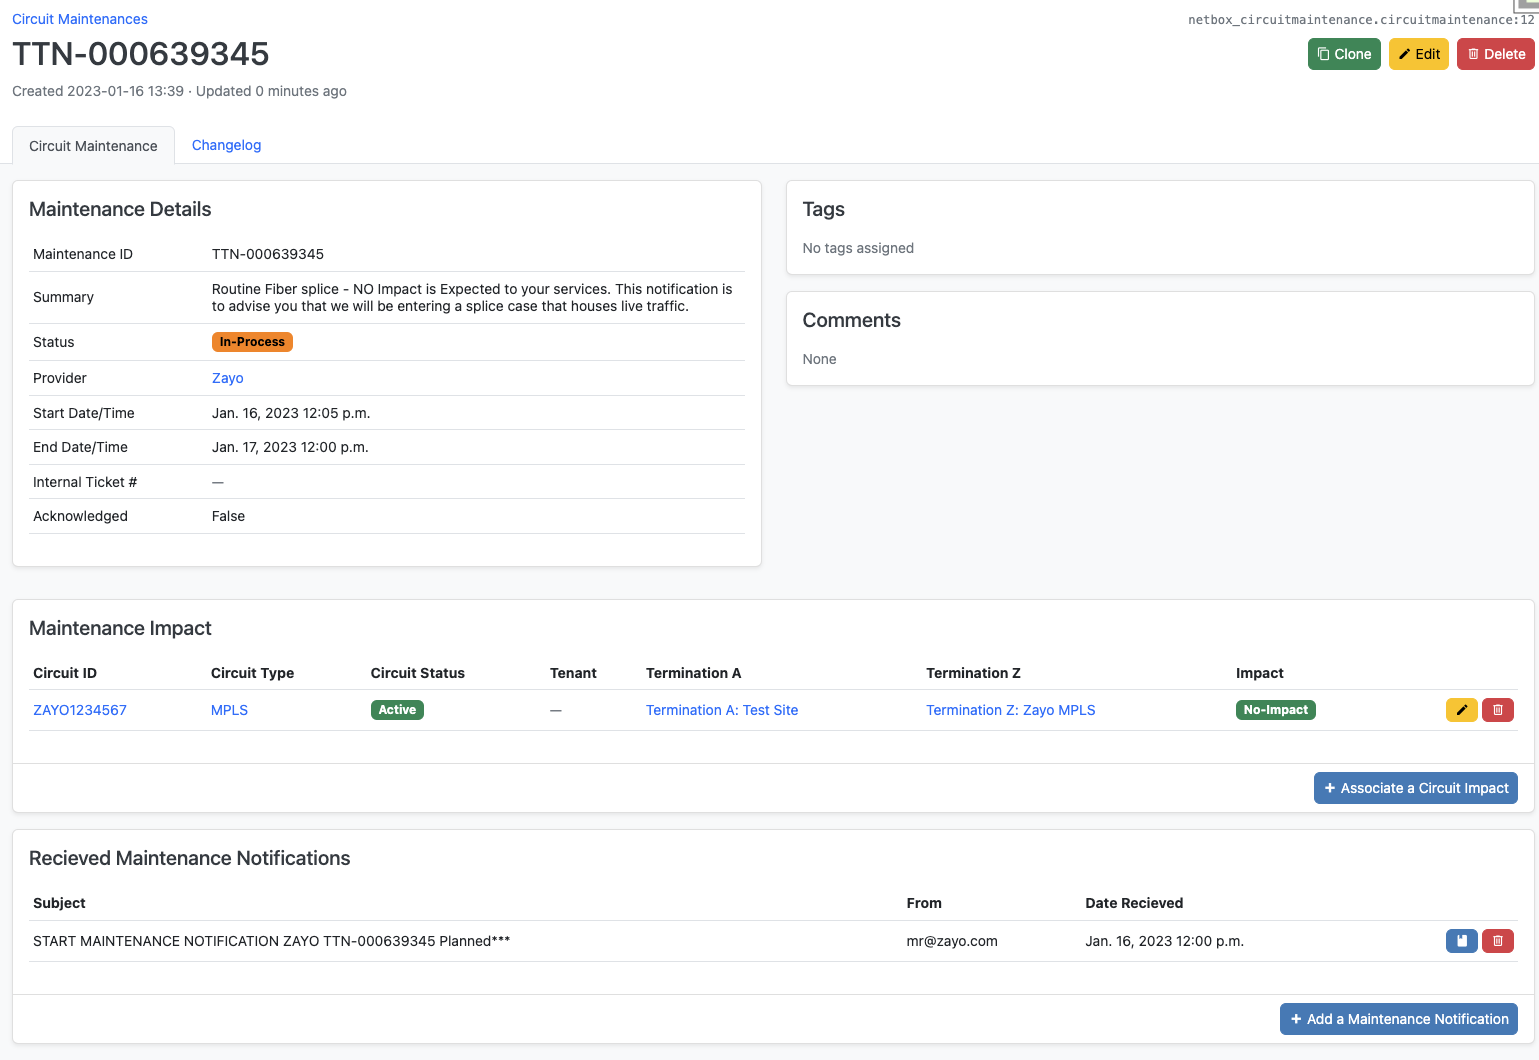Image resolution: width=1539 pixels, height=1060 pixels.
Task: Switch to the Changelog tab
Action: pyautogui.click(x=226, y=145)
